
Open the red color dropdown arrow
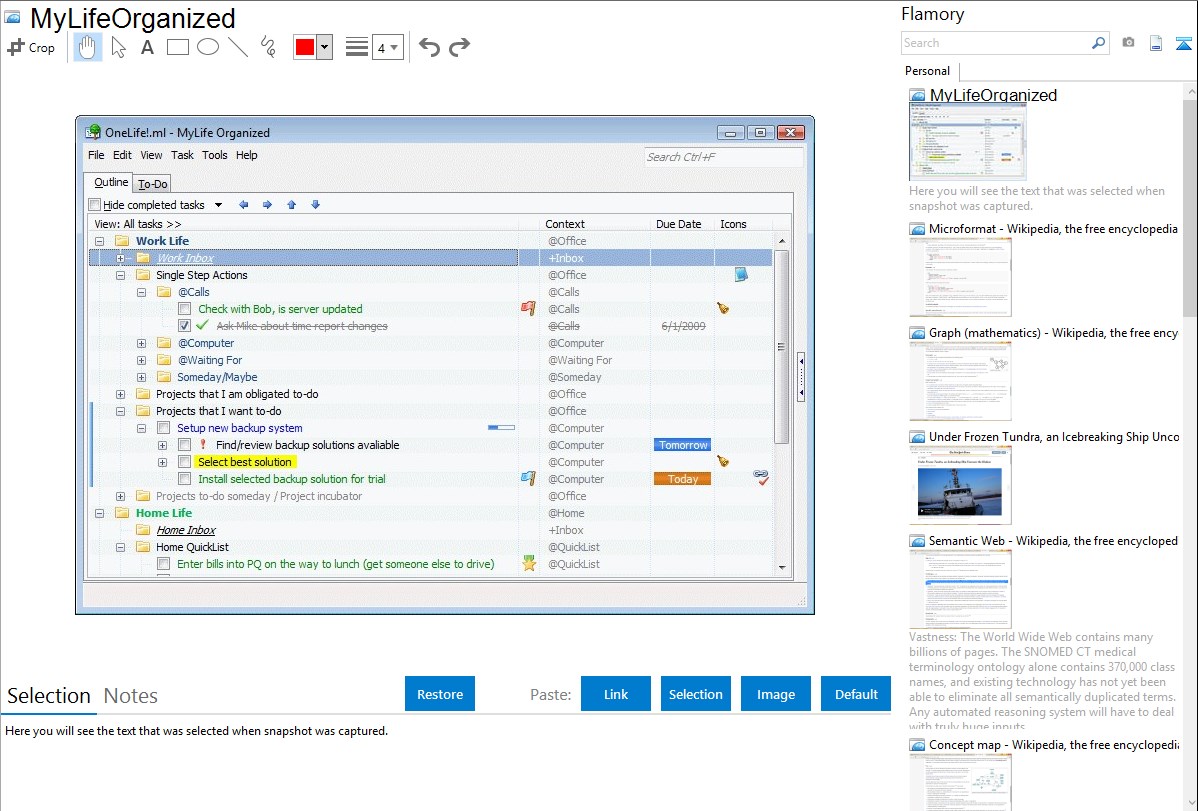pos(324,47)
